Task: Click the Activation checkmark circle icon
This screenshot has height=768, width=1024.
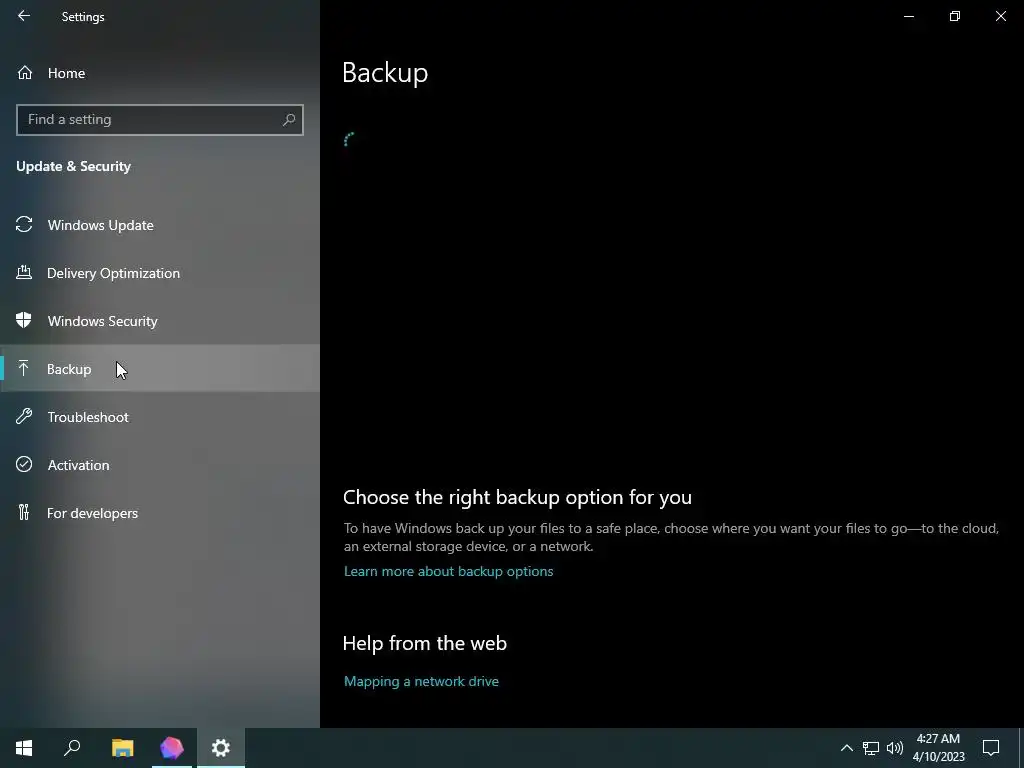Action: pos(24,464)
